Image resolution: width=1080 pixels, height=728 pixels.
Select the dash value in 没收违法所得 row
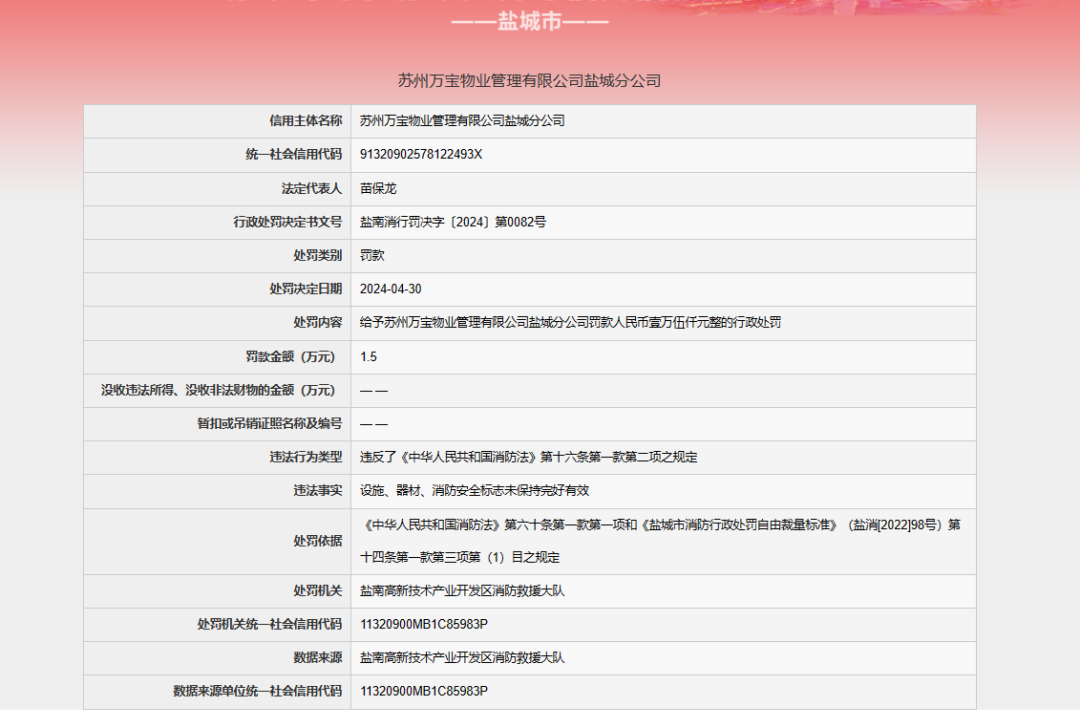pyautogui.click(x=373, y=391)
